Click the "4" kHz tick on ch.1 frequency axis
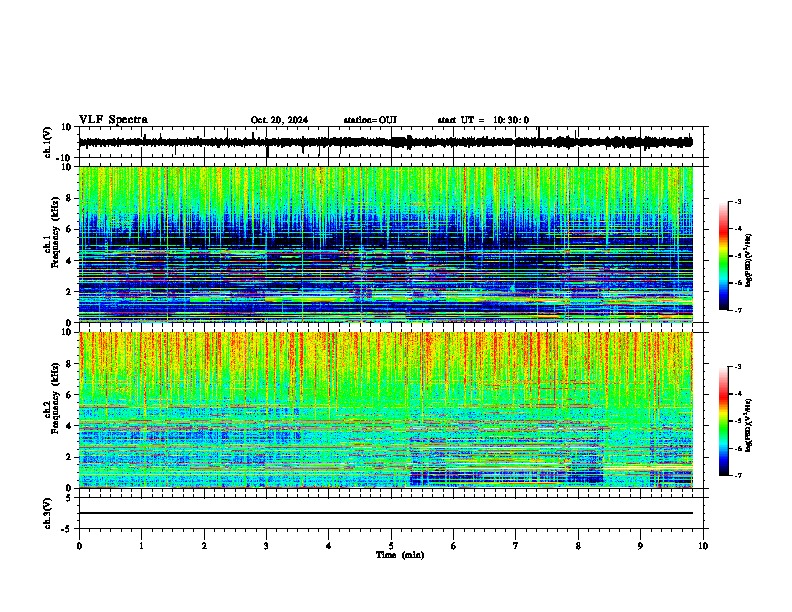This screenshot has width=792, height=612. (69, 261)
